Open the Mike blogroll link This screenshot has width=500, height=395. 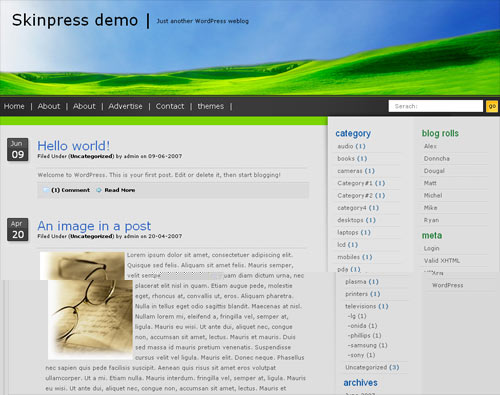pyautogui.click(x=430, y=208)
